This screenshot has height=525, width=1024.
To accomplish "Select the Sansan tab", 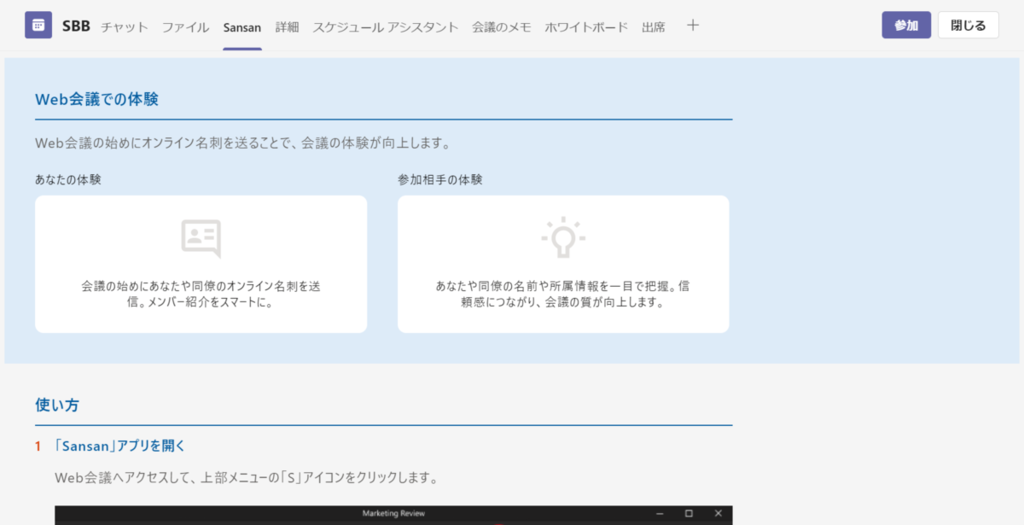I will click(242, 27).
